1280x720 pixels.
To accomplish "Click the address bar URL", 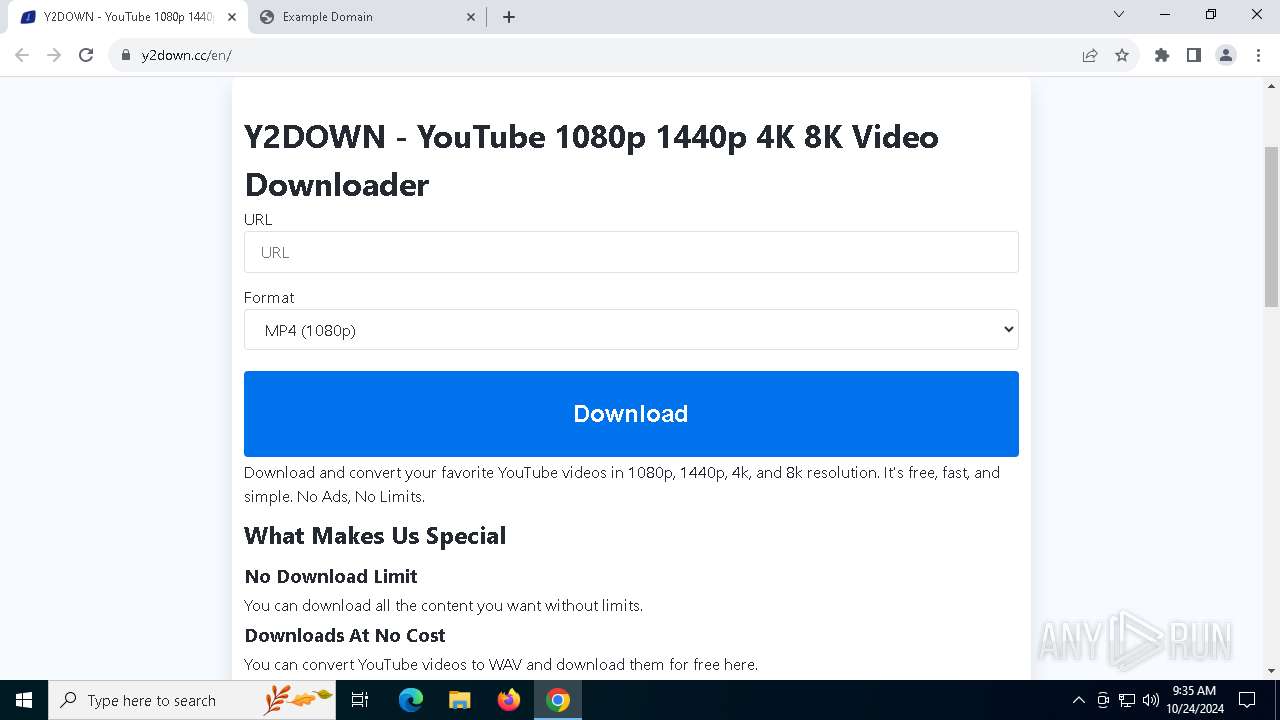I will pos(187,55).
